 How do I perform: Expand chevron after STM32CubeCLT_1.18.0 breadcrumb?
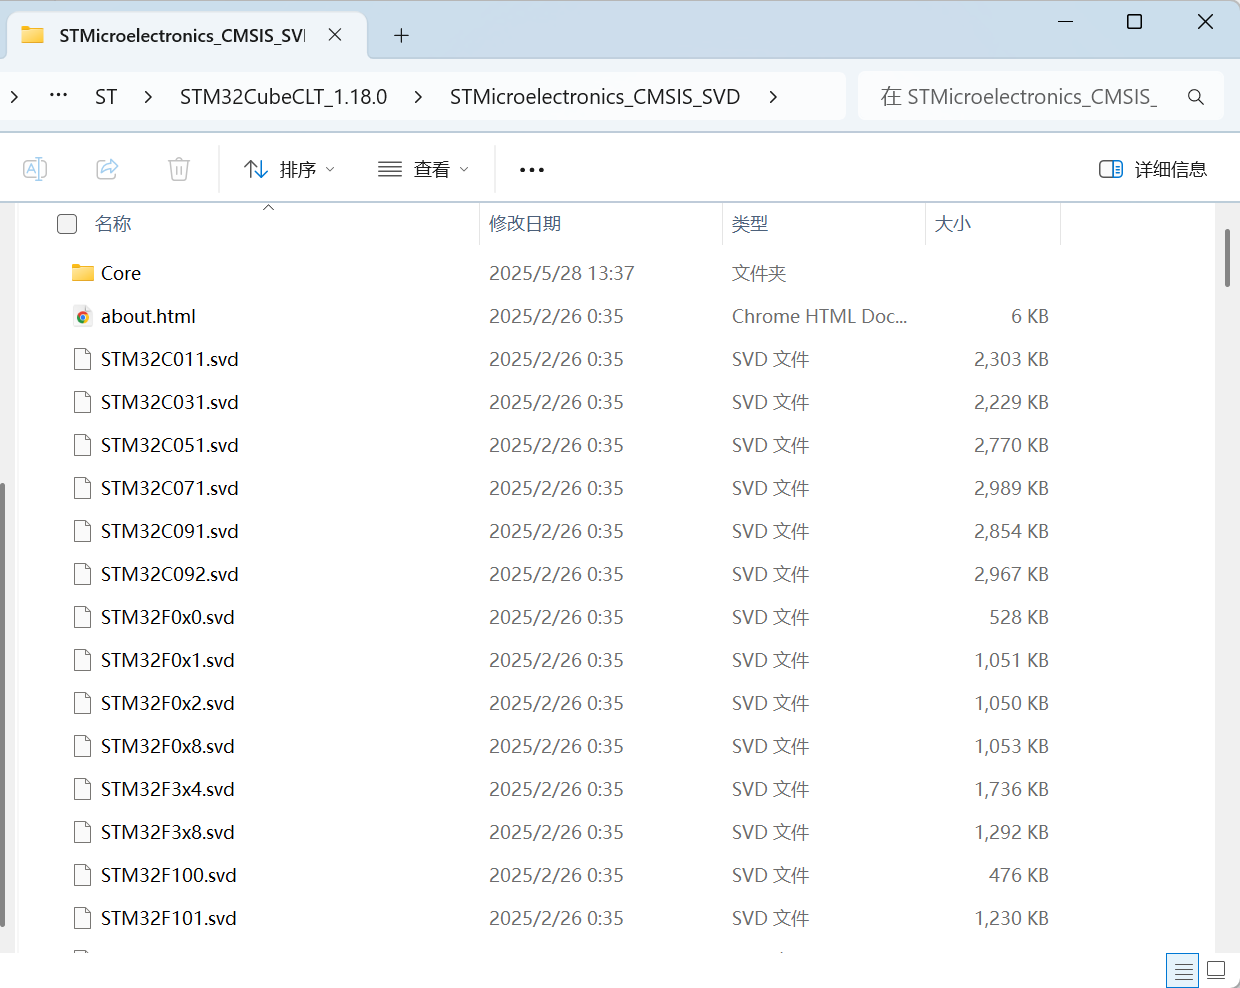pyautogui.click(x=418, y=97)
